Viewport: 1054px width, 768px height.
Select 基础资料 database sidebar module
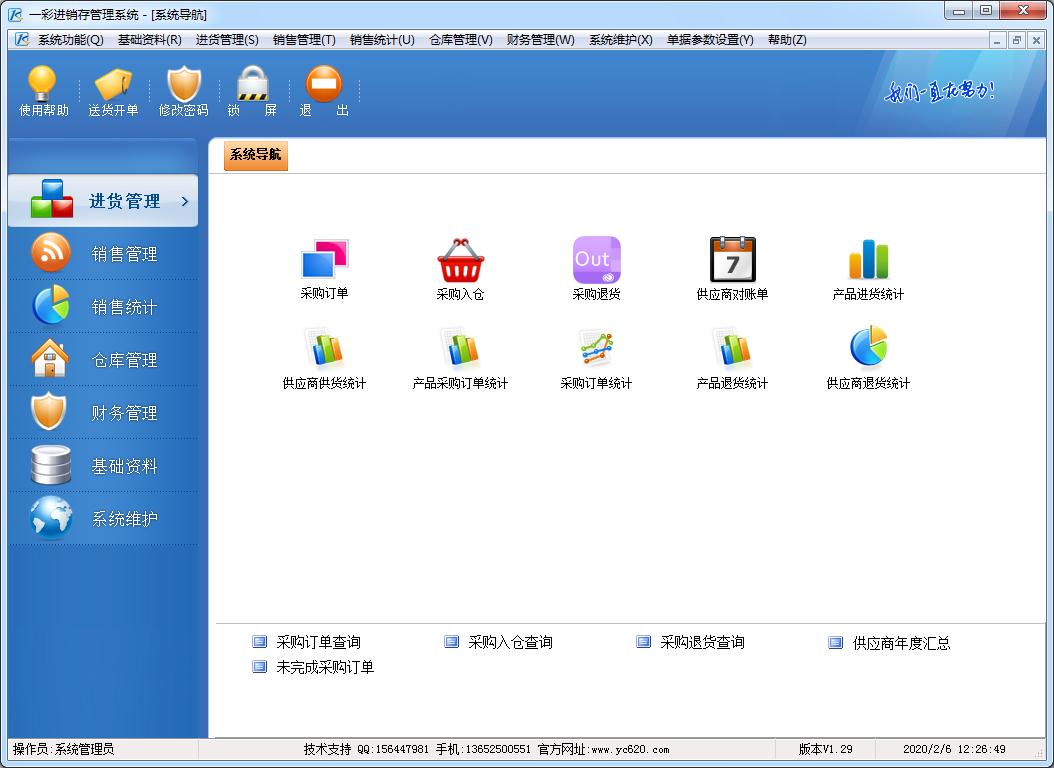tap(103, 466)
